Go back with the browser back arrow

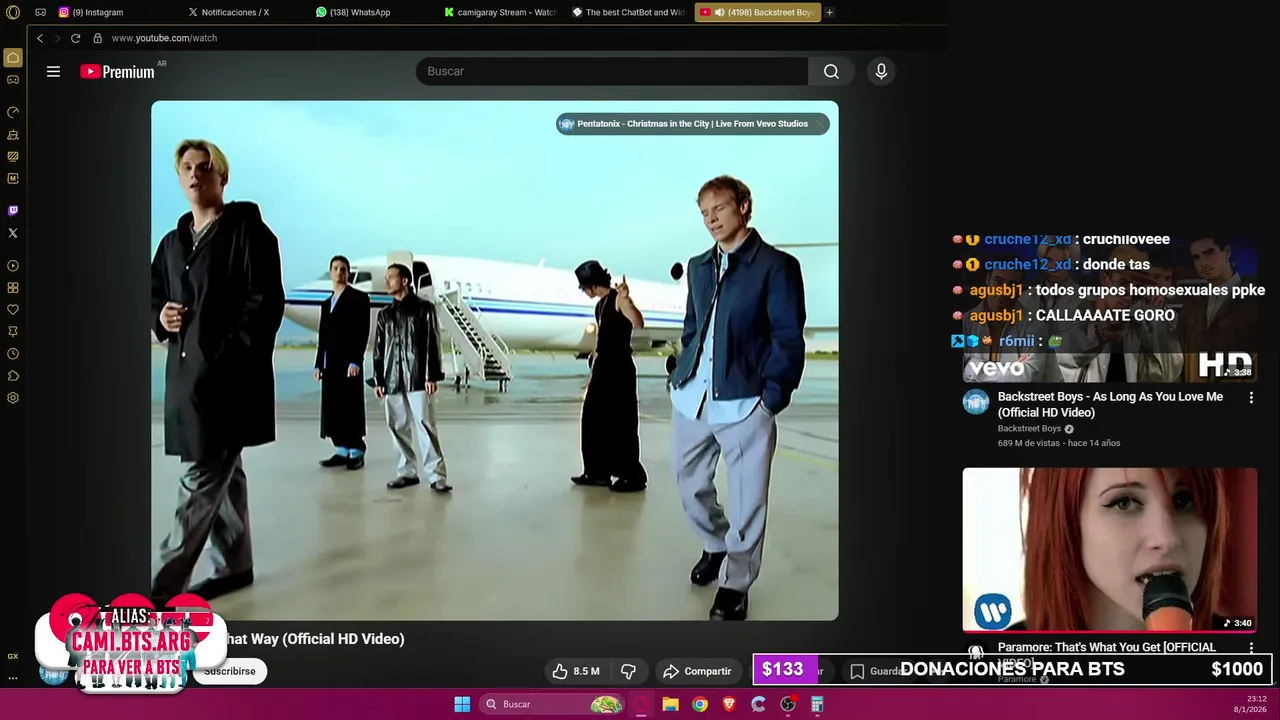click(x=40, y=38)
